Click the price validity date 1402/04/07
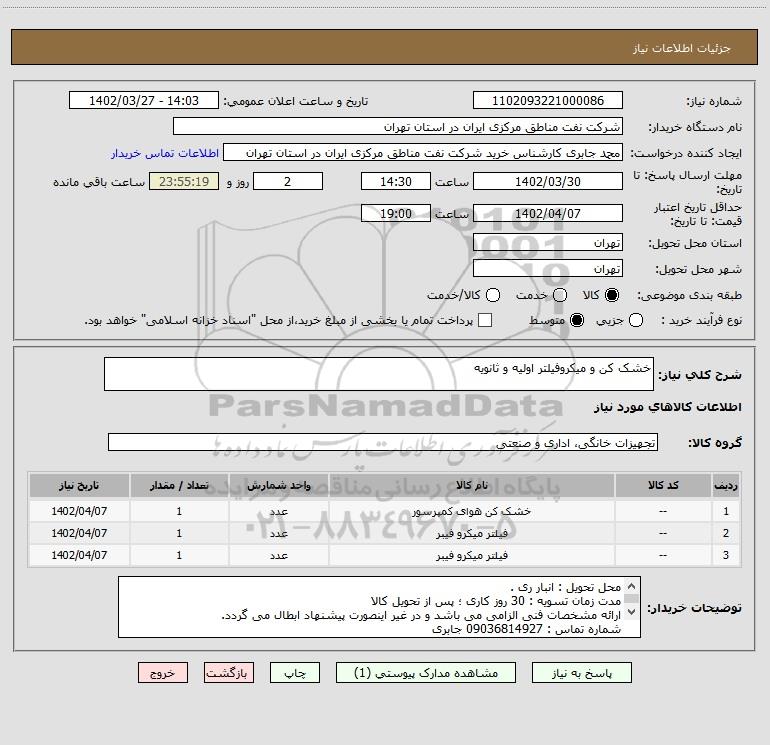Screen dimensions: 770x745 click(548, 214)
